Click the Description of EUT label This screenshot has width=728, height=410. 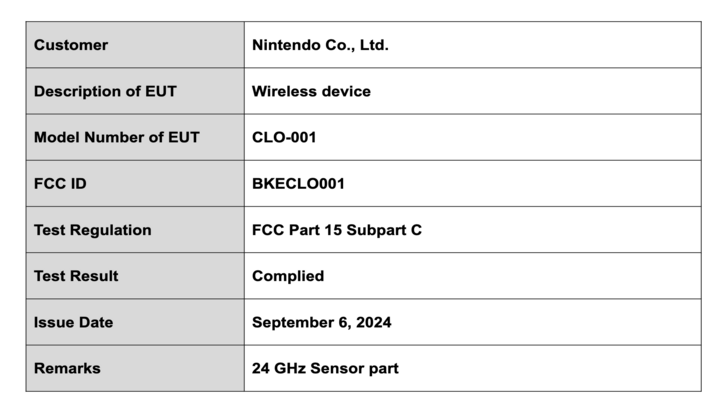pos(105,91)
